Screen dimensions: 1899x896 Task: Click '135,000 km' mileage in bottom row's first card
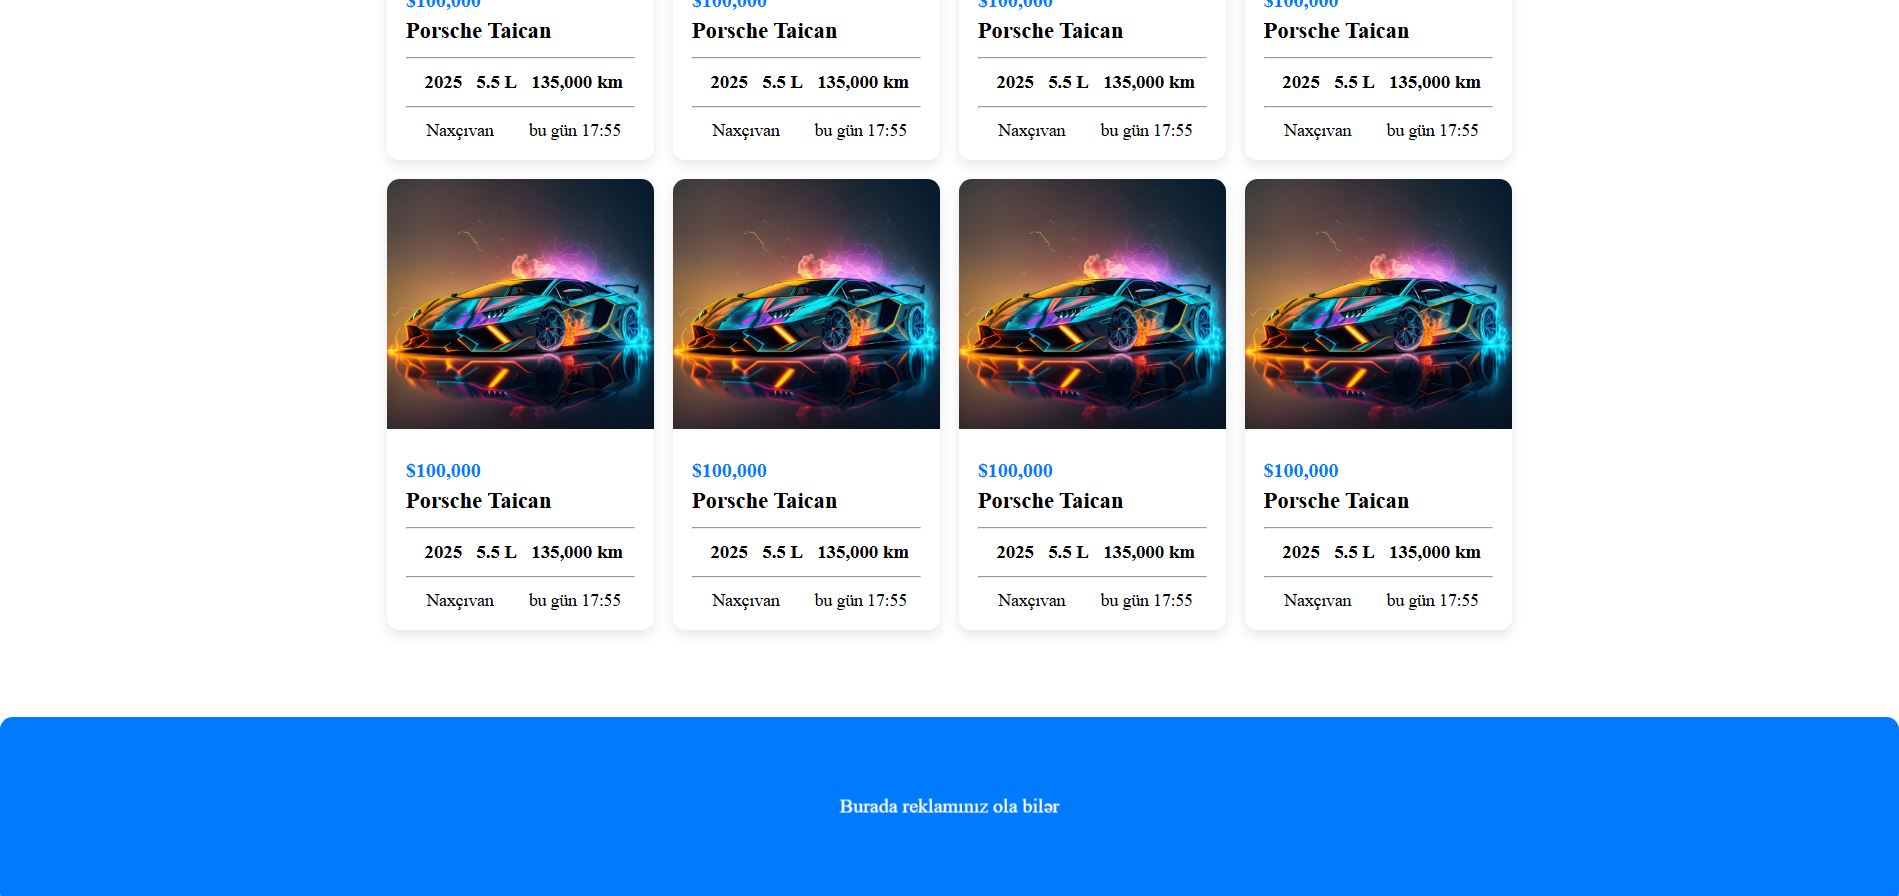pos(577,552)
